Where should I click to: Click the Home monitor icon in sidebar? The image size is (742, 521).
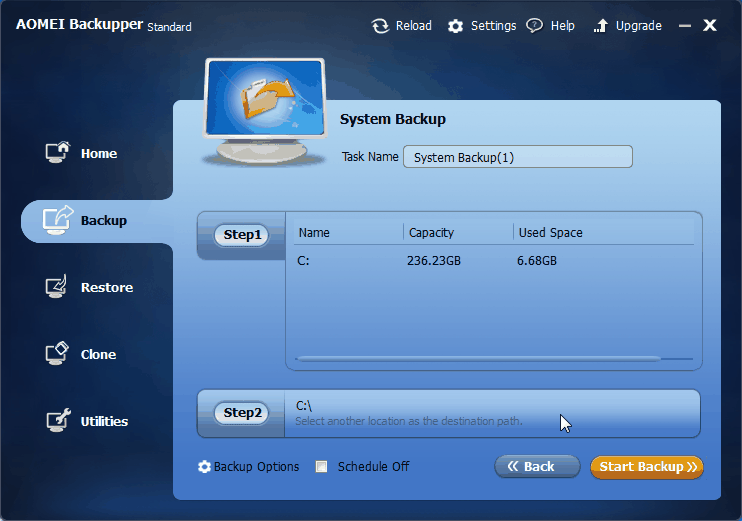(57, 152)
